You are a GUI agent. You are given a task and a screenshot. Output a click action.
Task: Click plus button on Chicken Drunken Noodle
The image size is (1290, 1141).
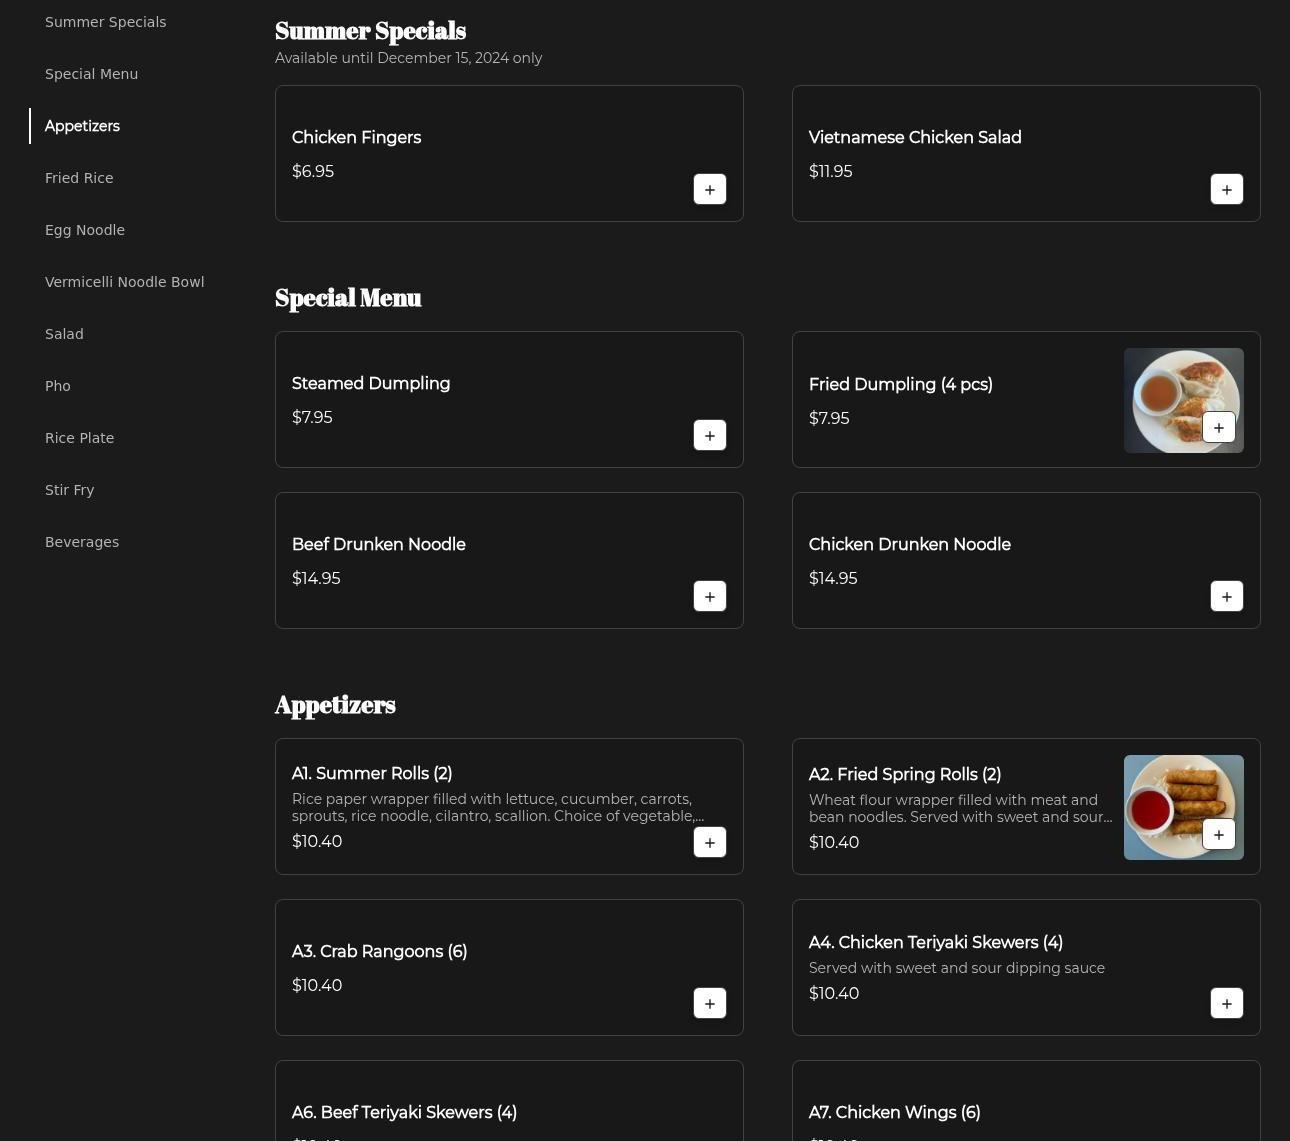coord(1226,596)
